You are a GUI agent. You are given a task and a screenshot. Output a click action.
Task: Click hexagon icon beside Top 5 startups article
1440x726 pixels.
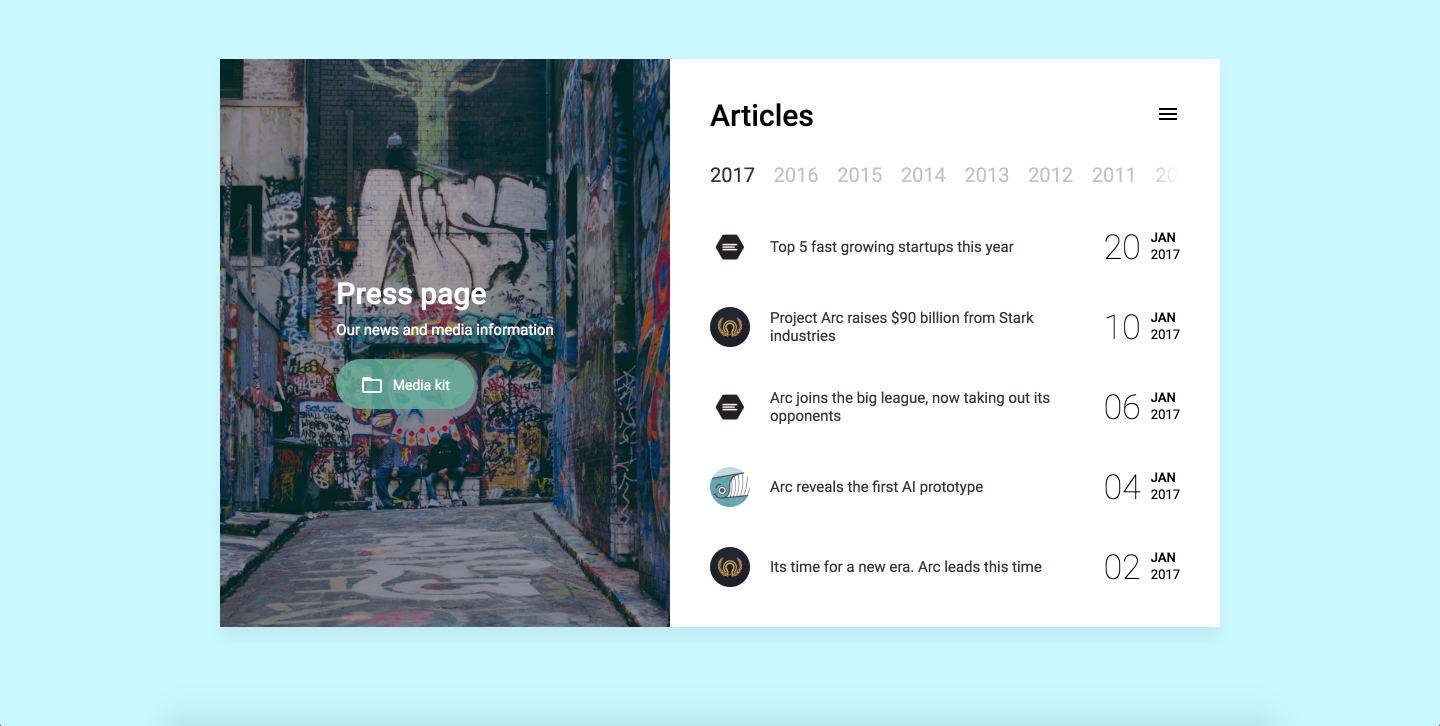[730, 247]
